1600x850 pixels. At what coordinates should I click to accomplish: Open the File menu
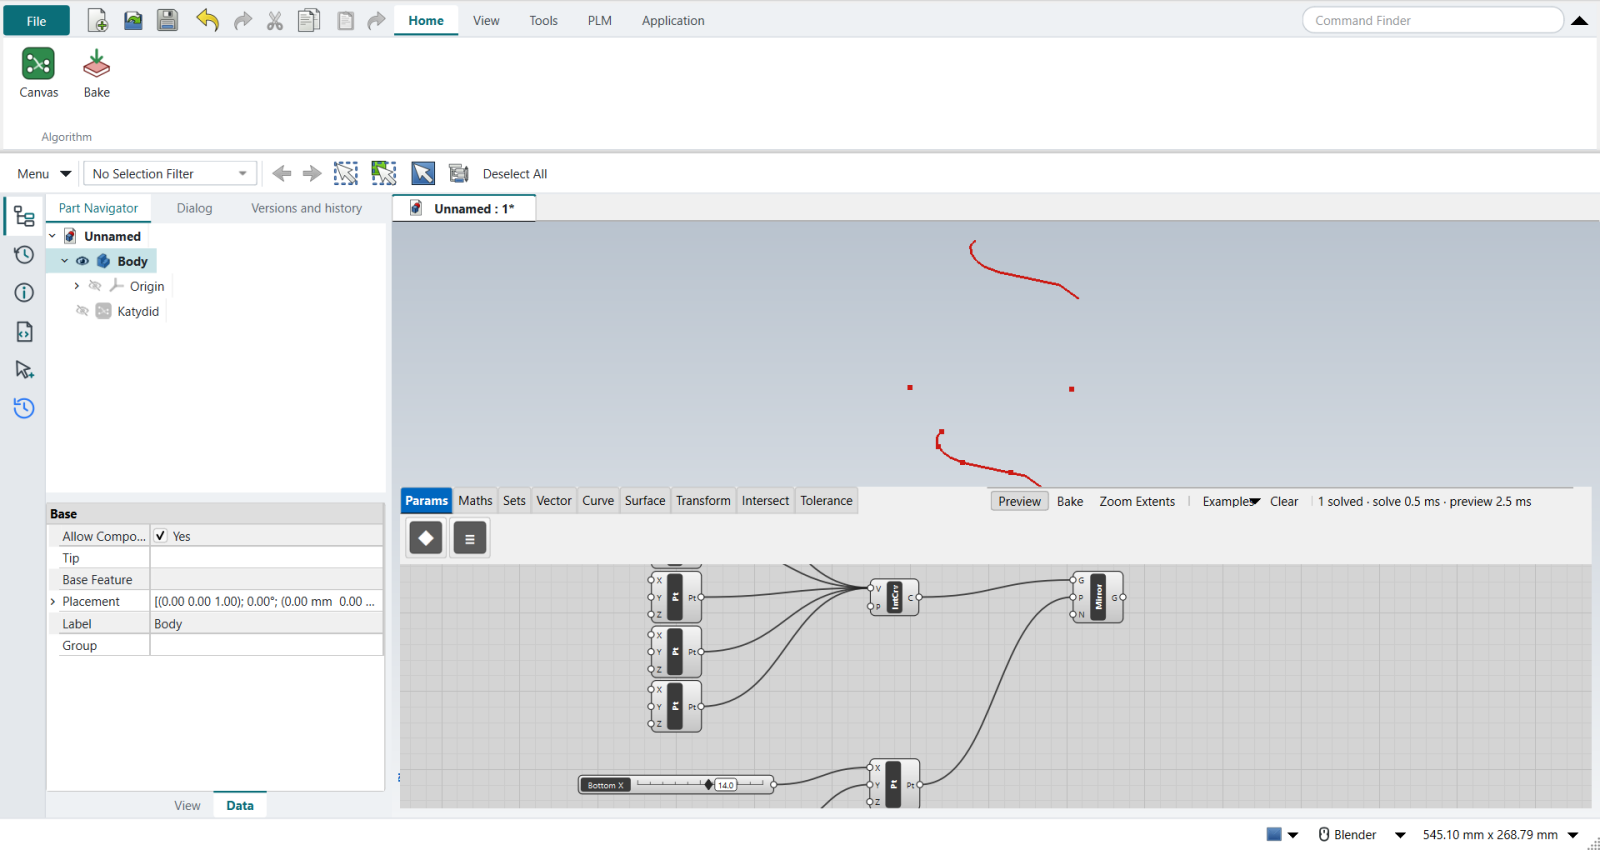36,20
